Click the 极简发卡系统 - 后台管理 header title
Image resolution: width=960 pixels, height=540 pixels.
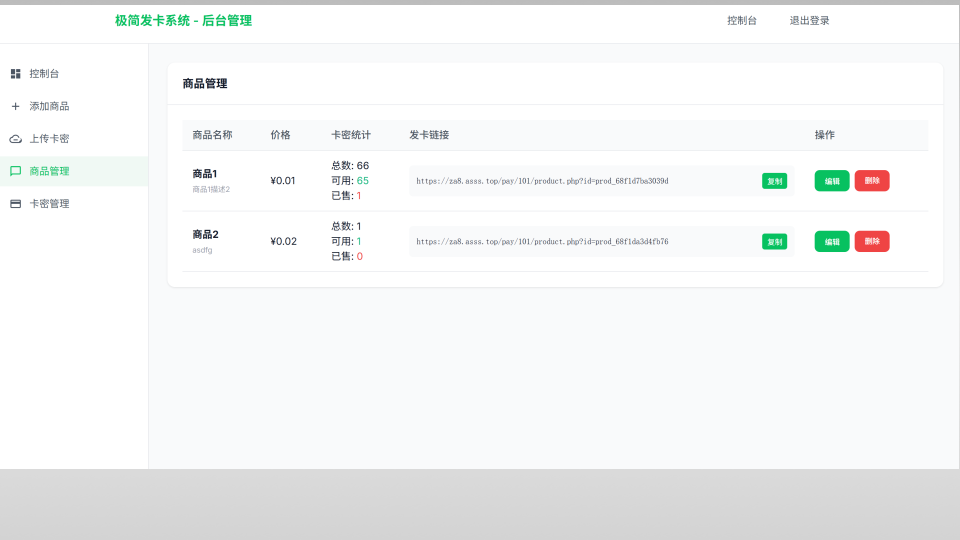[183, 21]
